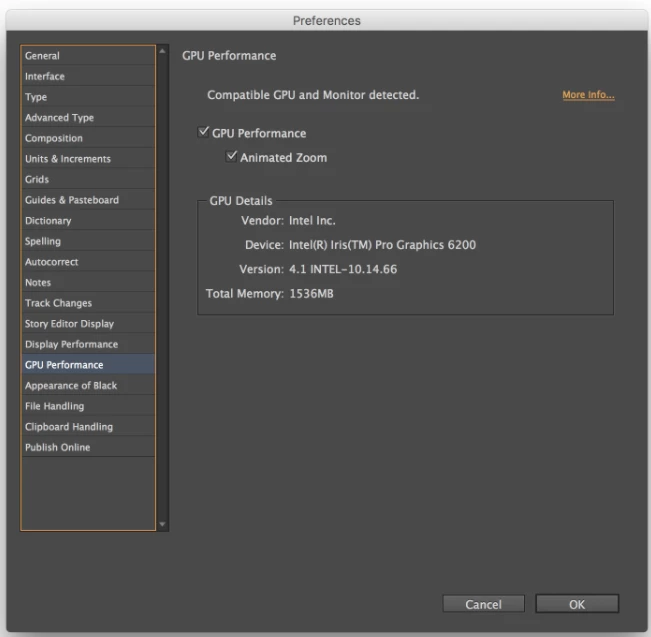Click the total memory value 1536MB
This screenshot has width=651, height=637.
tap(311, 294)
